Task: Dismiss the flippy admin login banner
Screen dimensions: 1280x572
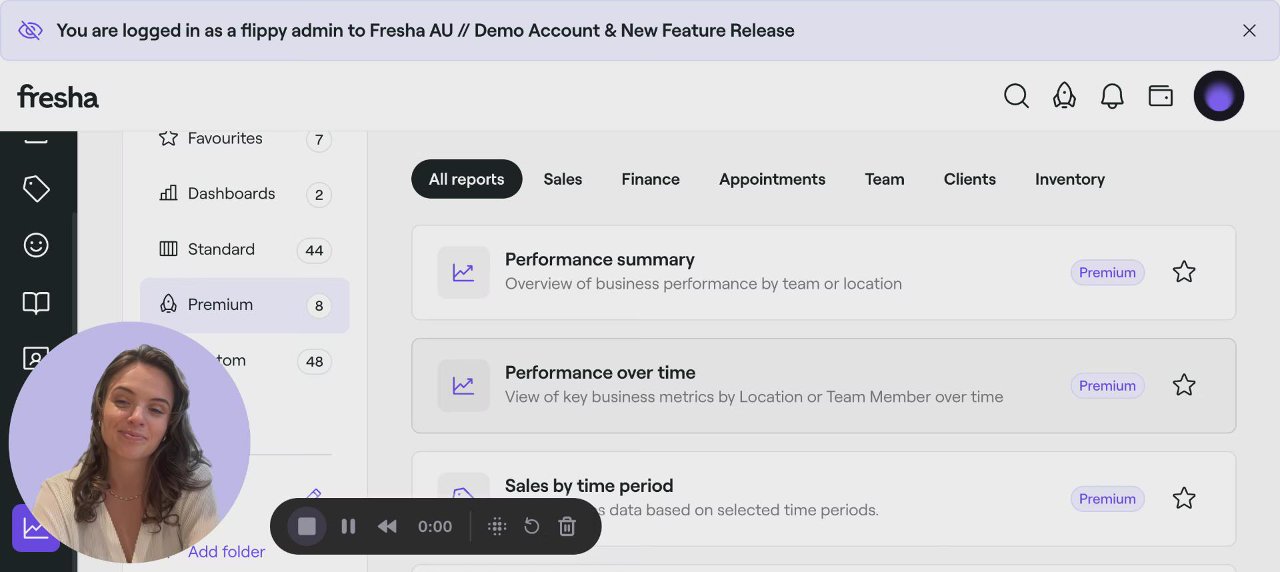Action: [1249, 30]
